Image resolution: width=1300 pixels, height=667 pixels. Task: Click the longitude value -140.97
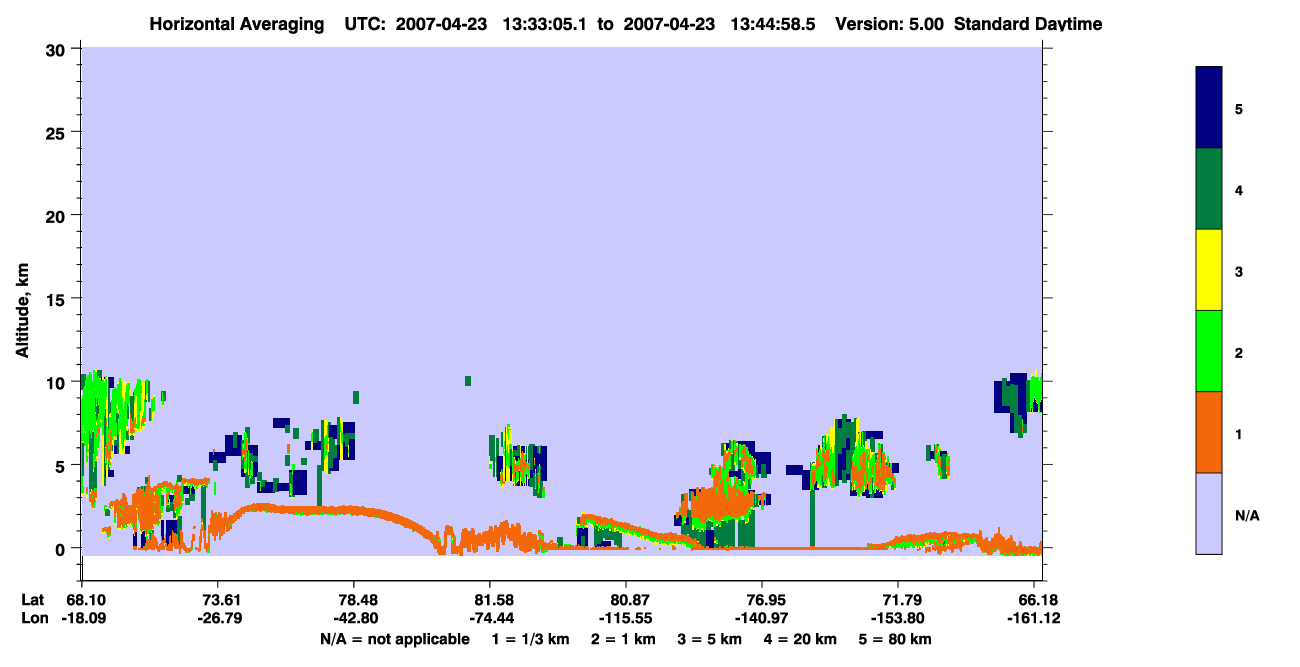pyautogui.click(x=762, y=618)
